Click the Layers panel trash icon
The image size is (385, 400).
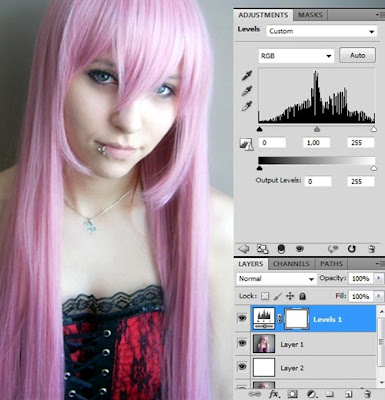pos(367,394)
